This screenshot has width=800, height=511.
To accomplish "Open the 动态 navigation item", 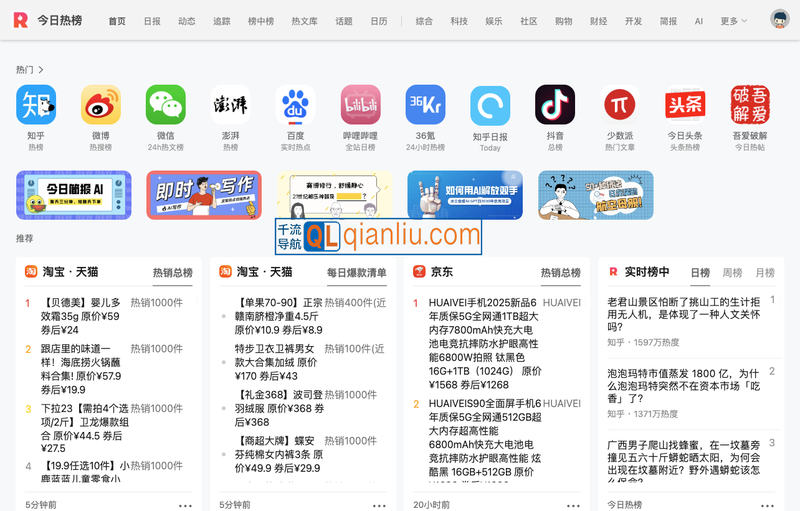I will click(187, 21).
